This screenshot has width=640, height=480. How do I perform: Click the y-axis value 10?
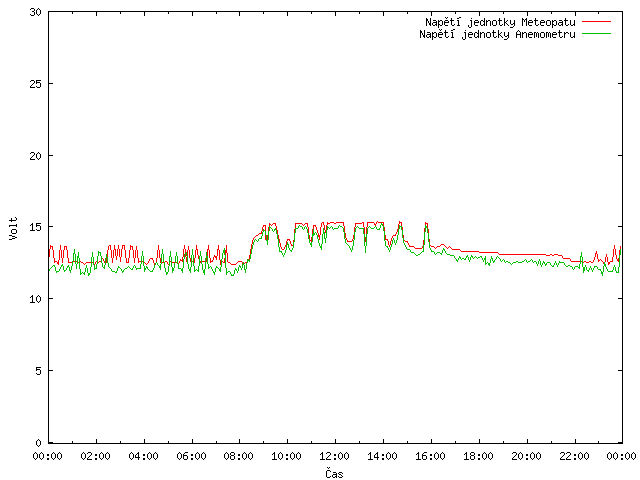point(36,299)
